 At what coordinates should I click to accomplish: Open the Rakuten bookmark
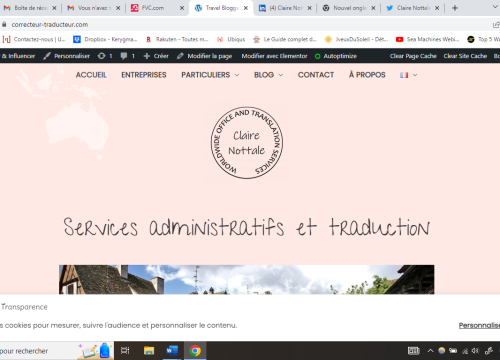pos(177,39)
